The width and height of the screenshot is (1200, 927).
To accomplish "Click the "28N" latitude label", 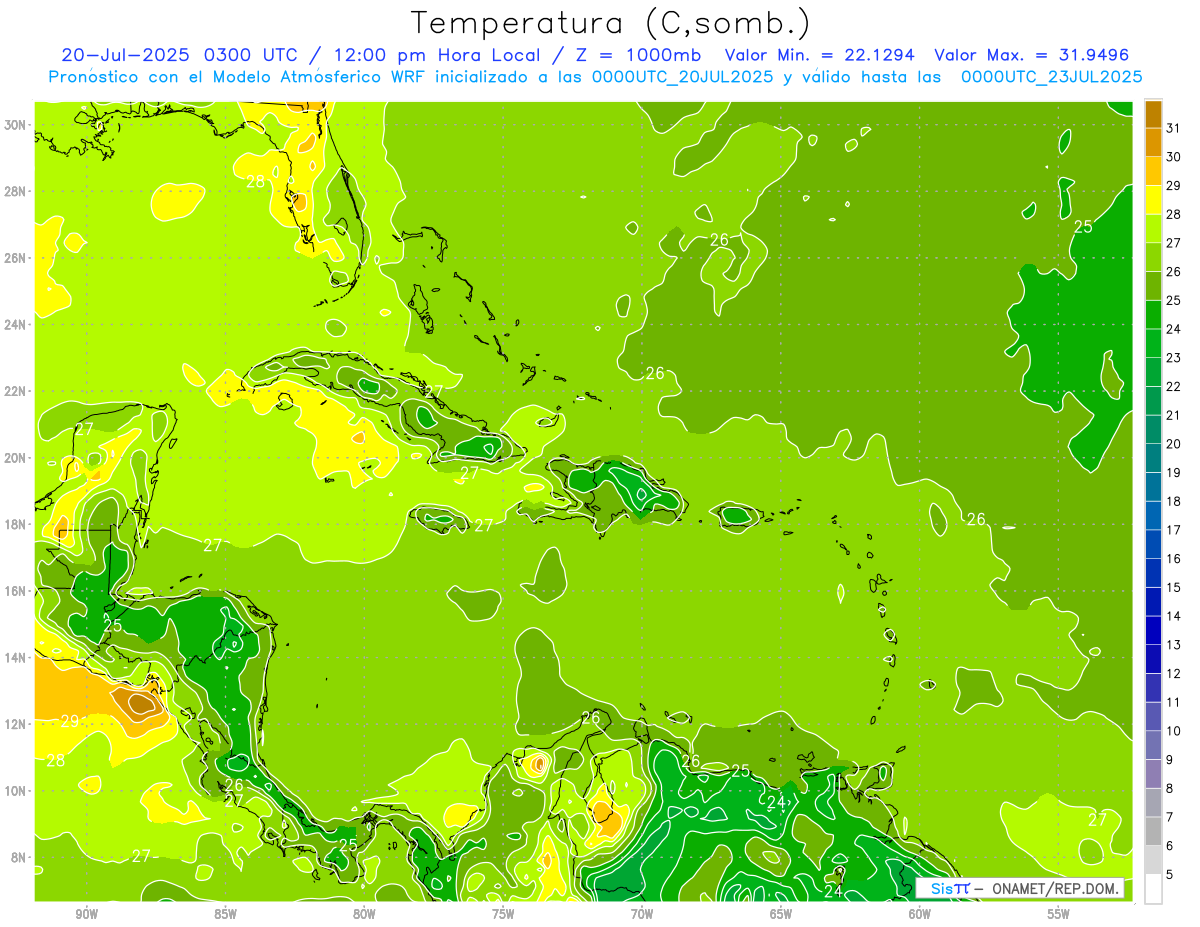I will pos(17,191).
